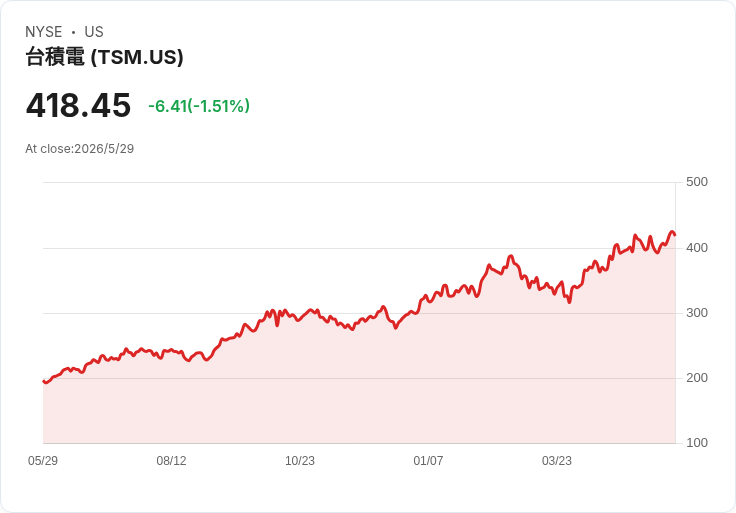Click the price peak above 01/07–03/23
The image size is (736, 513).
tap(511, 256)
